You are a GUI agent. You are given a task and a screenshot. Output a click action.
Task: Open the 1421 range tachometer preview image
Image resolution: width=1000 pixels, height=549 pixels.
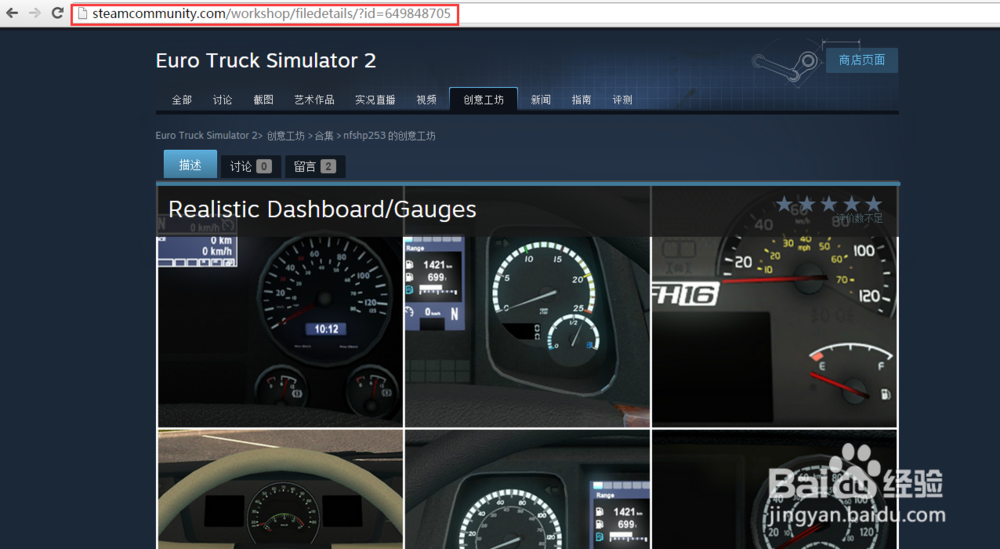527,306
